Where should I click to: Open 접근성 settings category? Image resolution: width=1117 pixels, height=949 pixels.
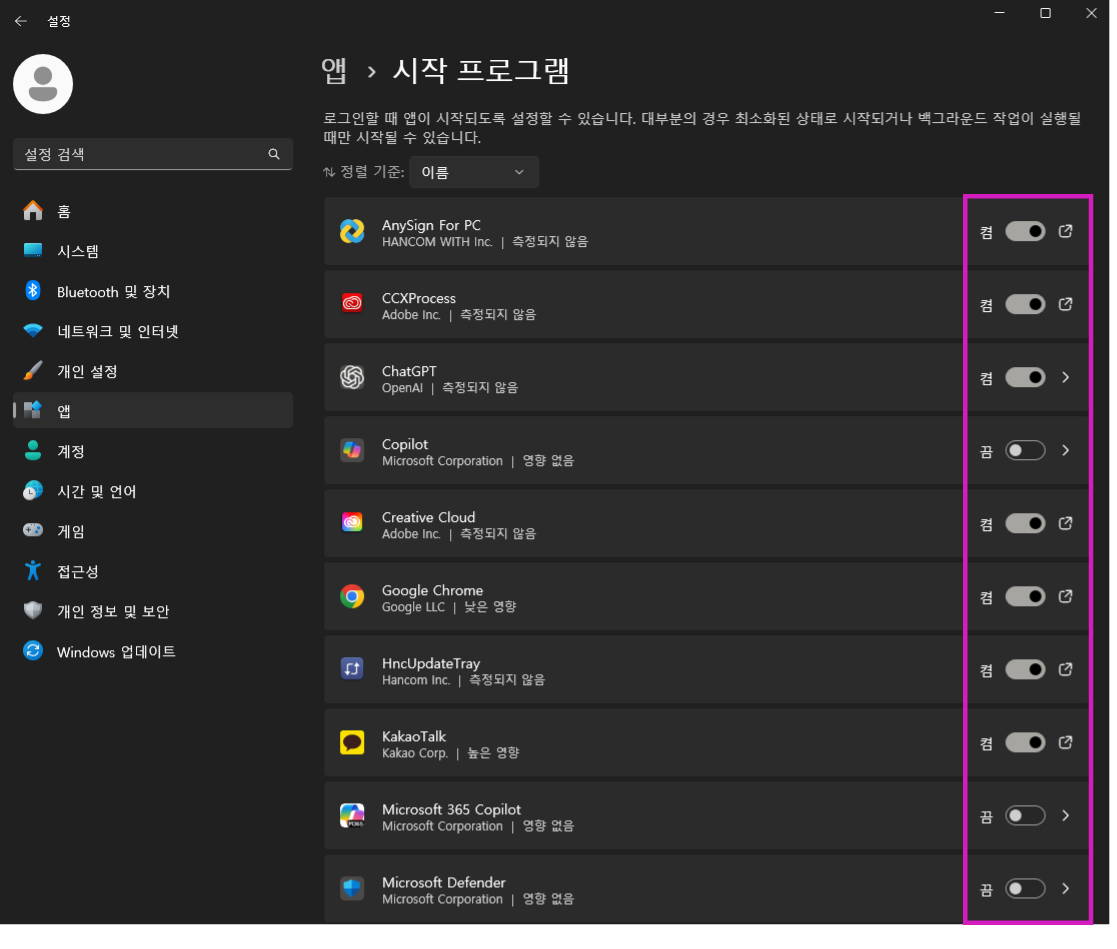pos(153,571)
